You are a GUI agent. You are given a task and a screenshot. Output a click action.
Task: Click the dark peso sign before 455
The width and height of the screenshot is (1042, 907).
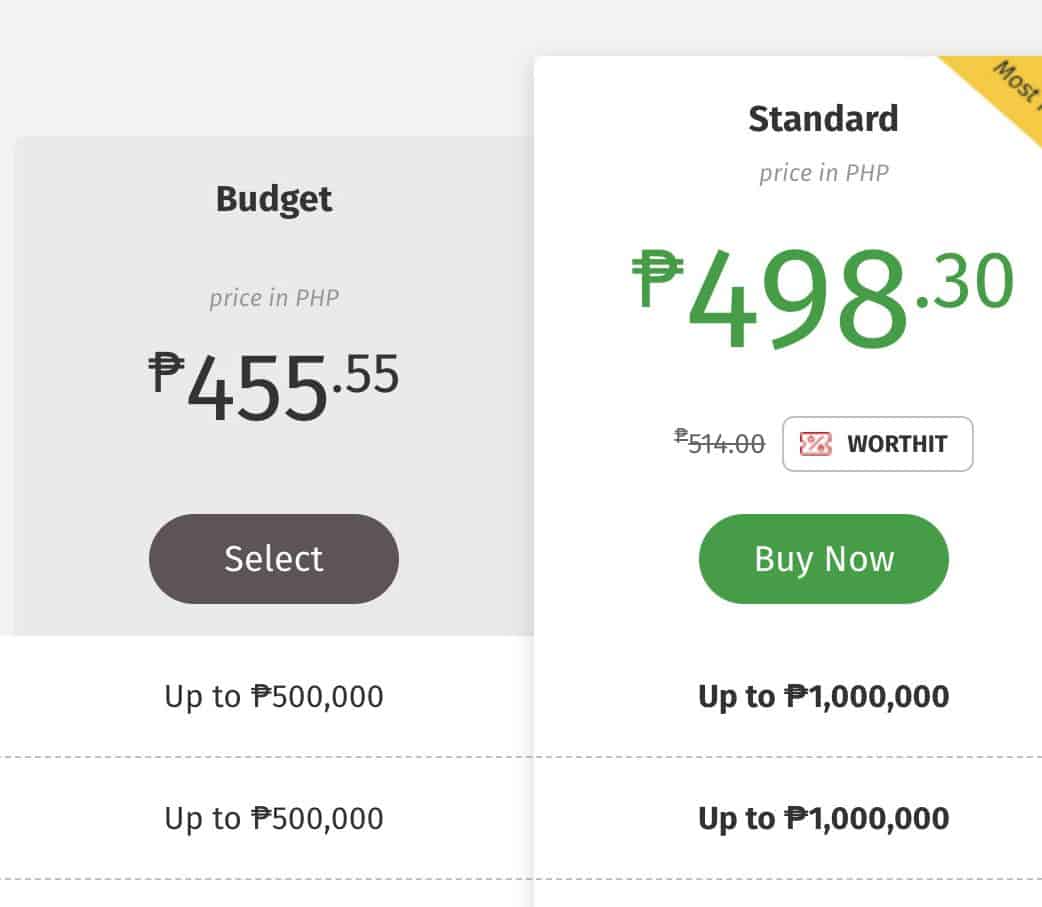click(x=166, y=371)
